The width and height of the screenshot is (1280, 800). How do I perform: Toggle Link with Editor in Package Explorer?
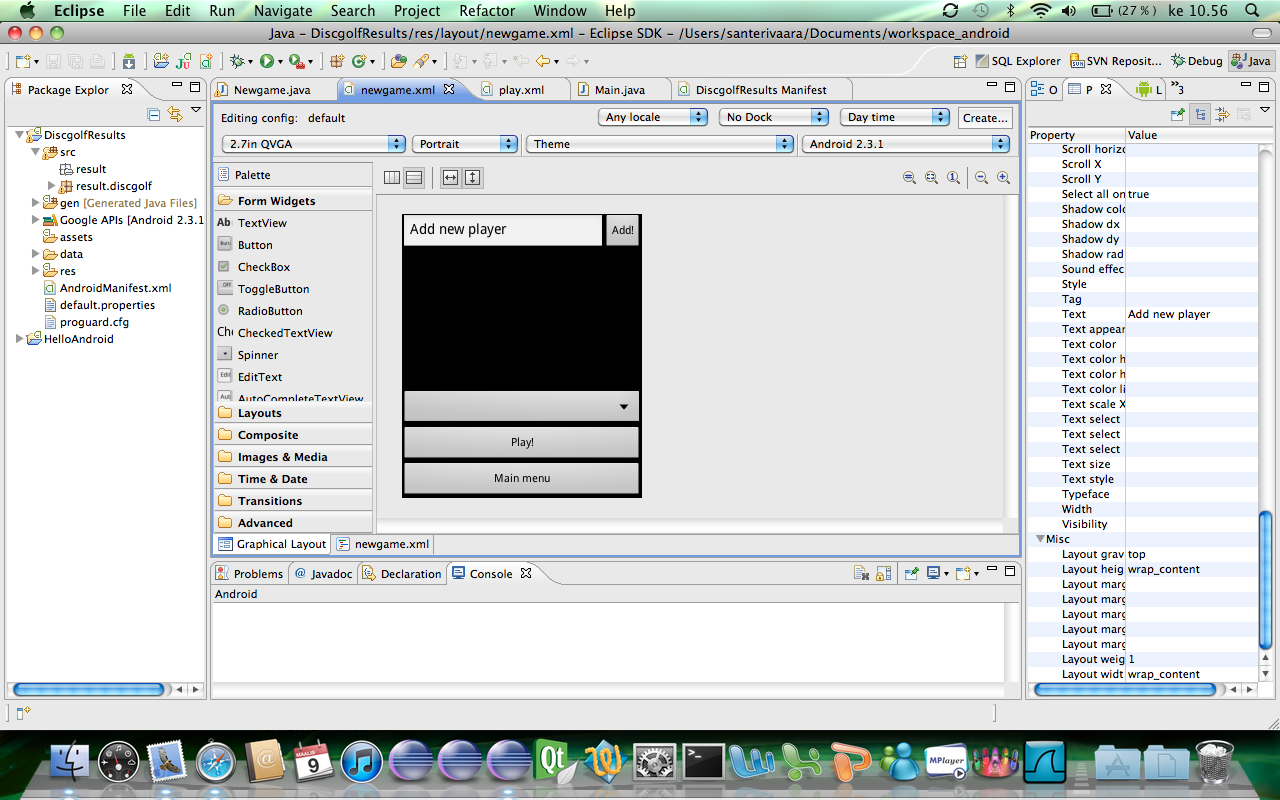tap(175, 114)
